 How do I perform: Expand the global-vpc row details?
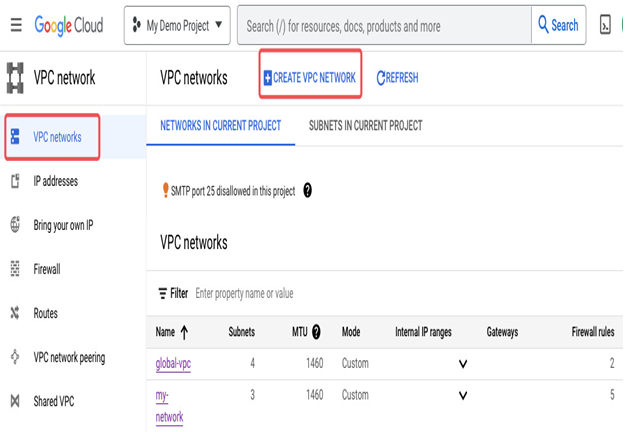coord(463,364)
